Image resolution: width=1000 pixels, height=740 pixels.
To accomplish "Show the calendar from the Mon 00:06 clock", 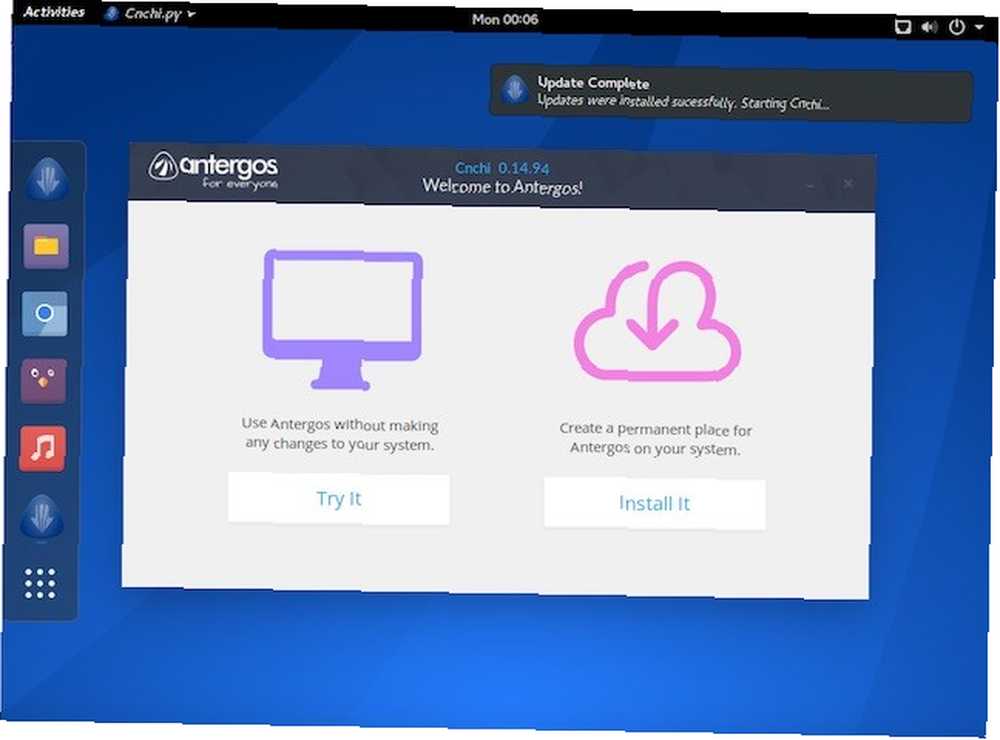I will [504, 19].
